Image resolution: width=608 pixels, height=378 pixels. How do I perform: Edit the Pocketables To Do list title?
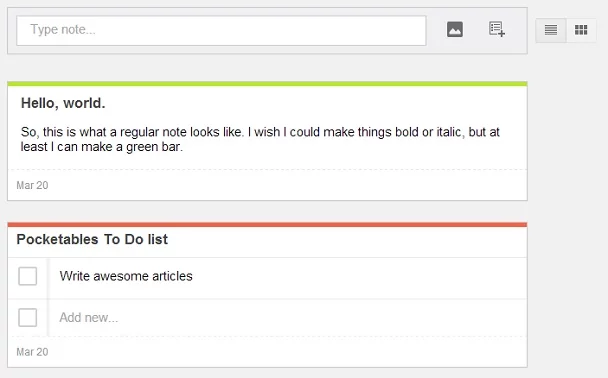(x=92, y=239)
